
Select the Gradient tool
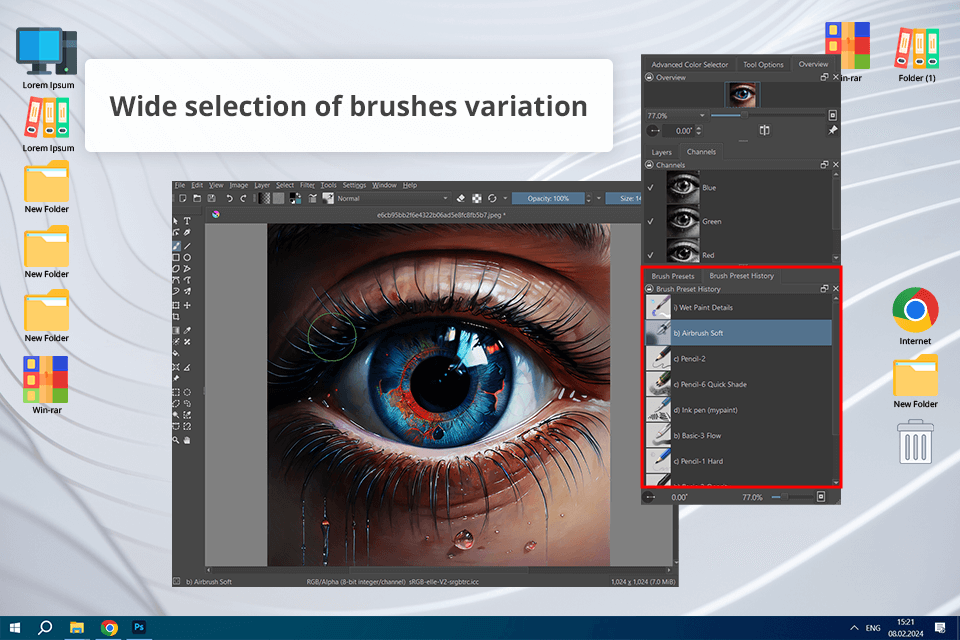tap(176, 330)
